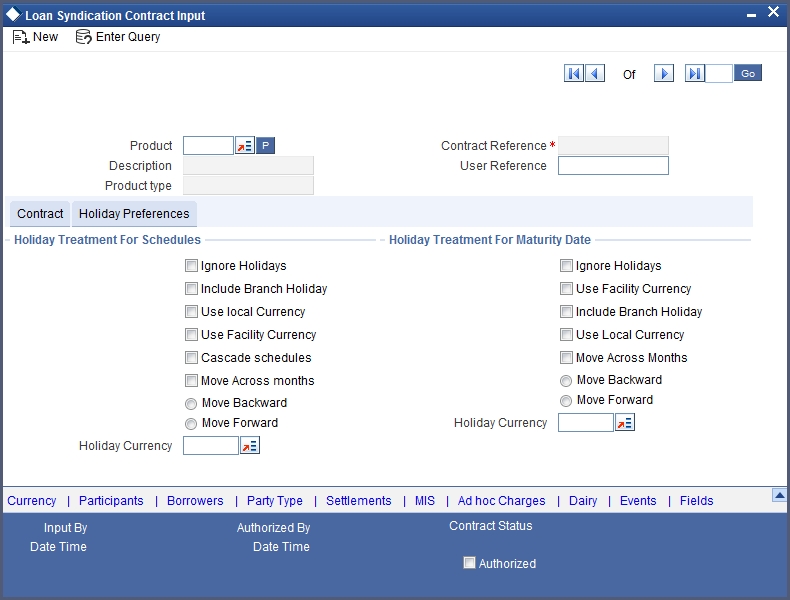Viewport: 790px width, 600px height.
Task: Expand the bottom toolbar arrow icon
Action: point(779,496)
